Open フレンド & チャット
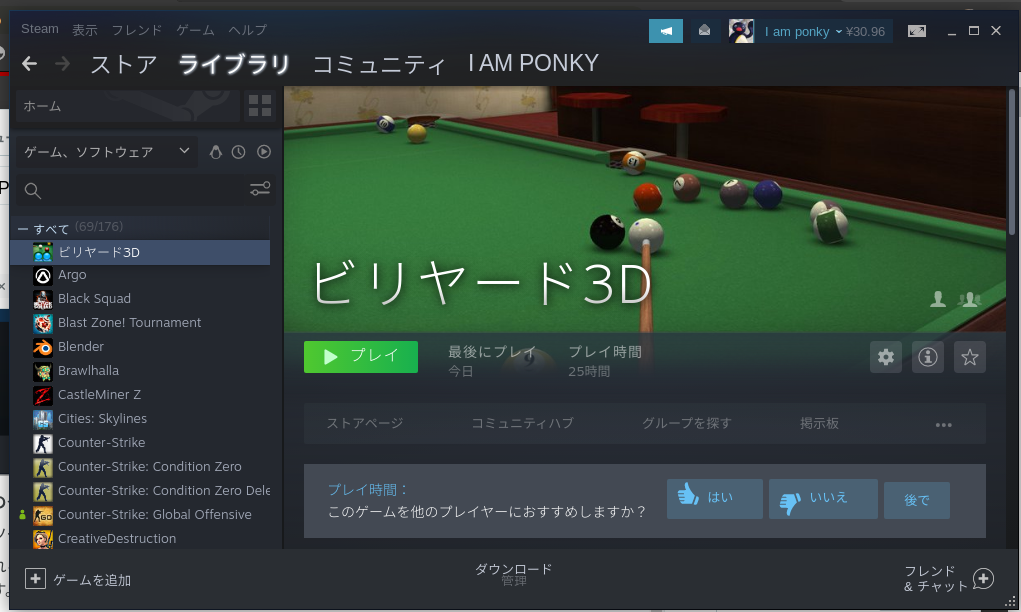The image size is (1021, 612). 936,578
